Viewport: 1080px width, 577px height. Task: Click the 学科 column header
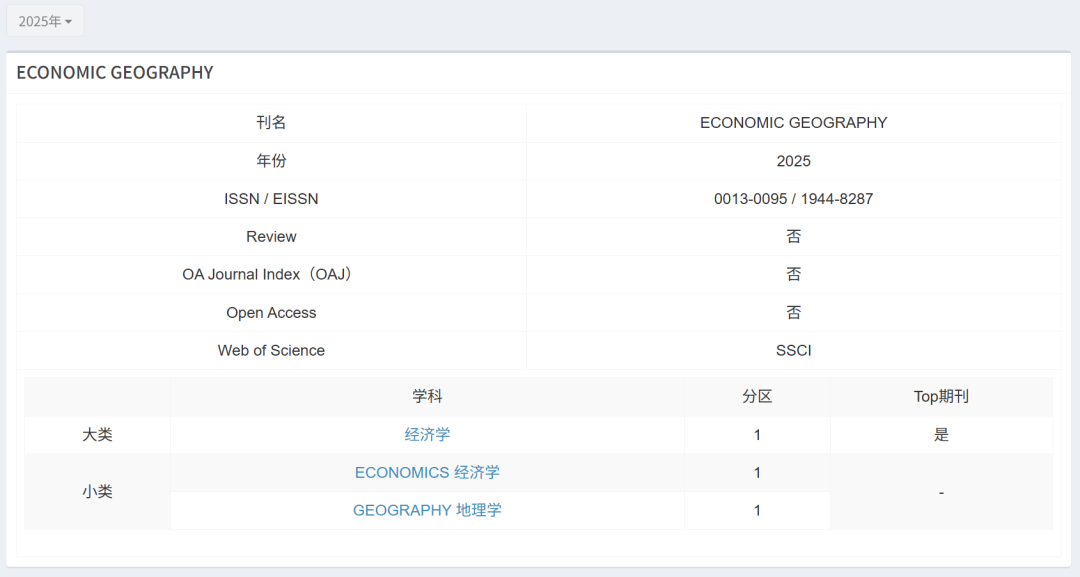pos(427,397)
